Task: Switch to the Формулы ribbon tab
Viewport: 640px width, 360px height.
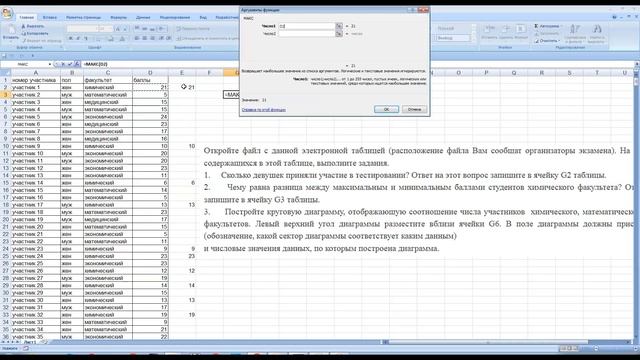Action: [118, 18]
